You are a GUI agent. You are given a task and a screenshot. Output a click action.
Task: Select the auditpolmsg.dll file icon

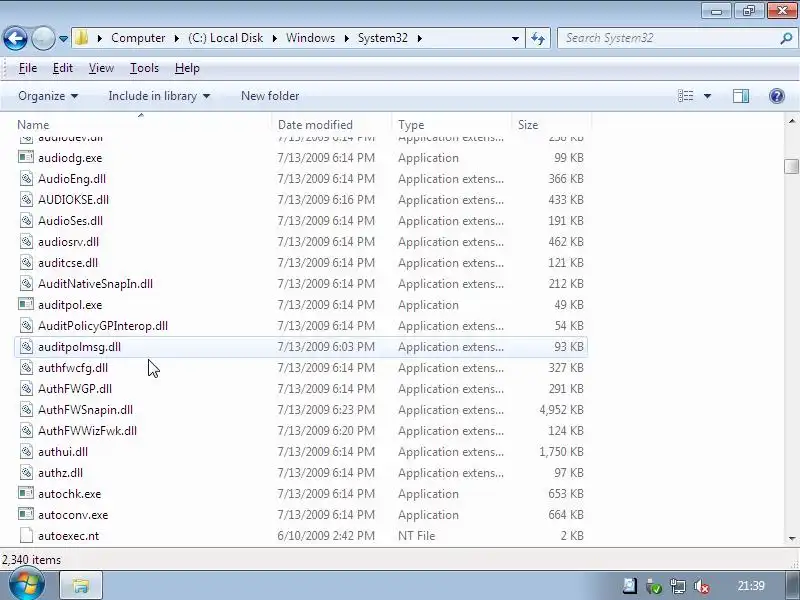[x=26, y=346]
